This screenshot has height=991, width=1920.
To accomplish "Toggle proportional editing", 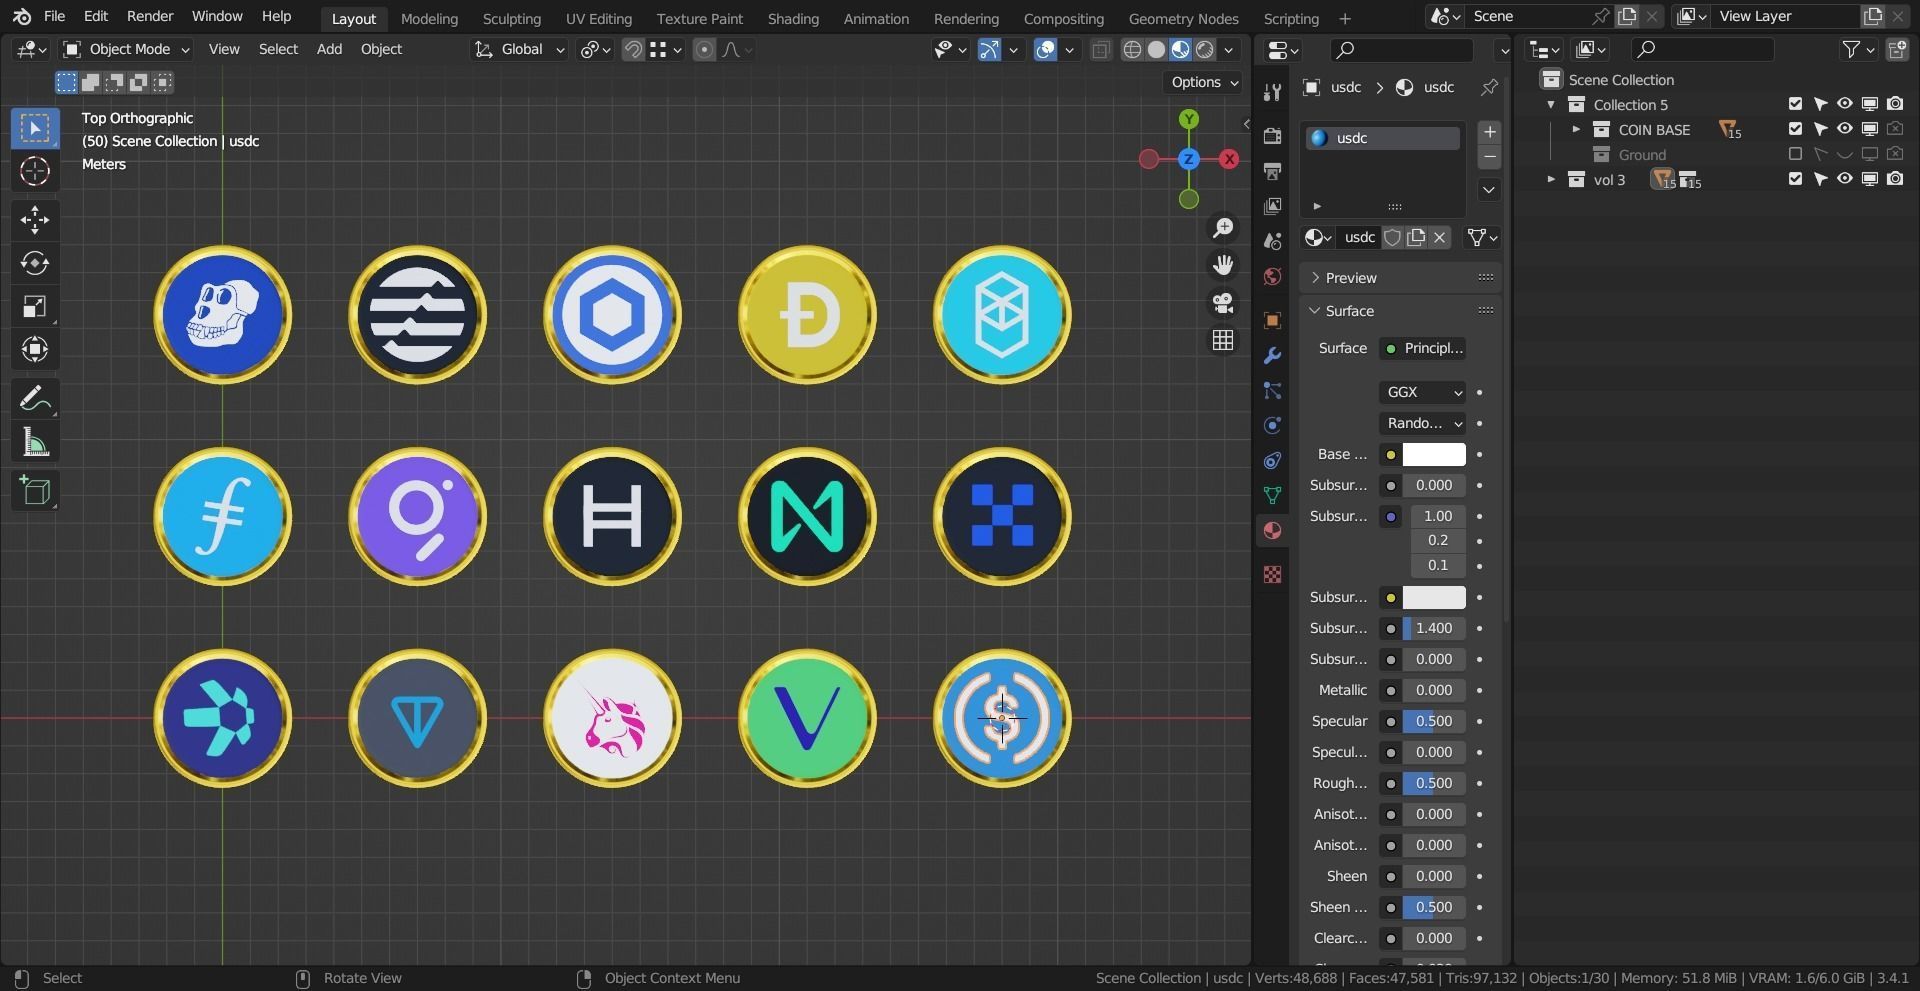I will (x=704, y=49).
